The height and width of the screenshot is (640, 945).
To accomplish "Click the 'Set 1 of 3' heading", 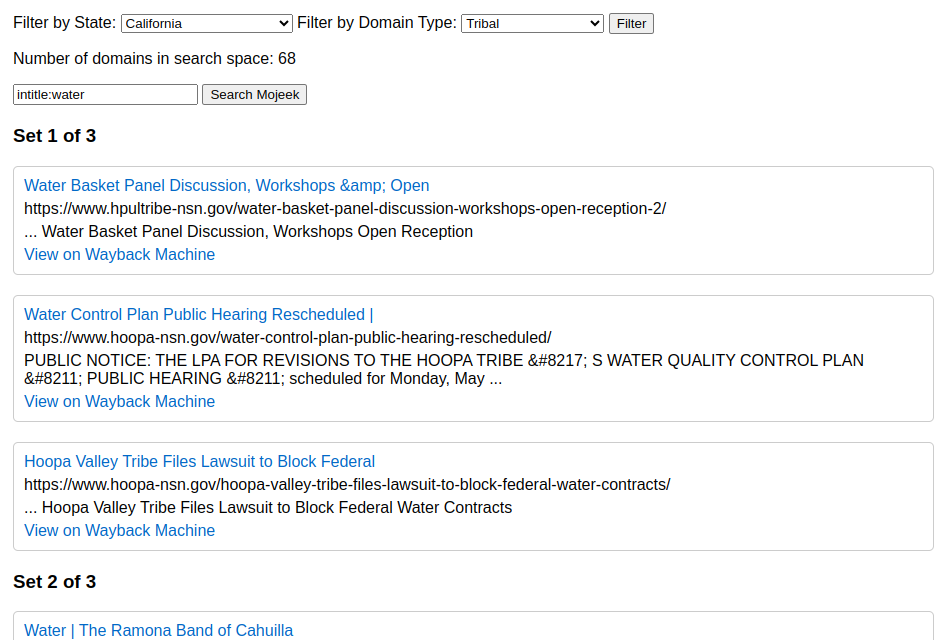I will point(54,136).
